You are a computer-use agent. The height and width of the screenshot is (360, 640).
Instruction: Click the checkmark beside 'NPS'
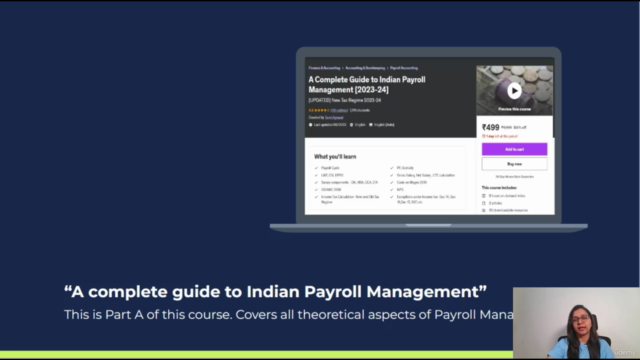pos(391,189)
